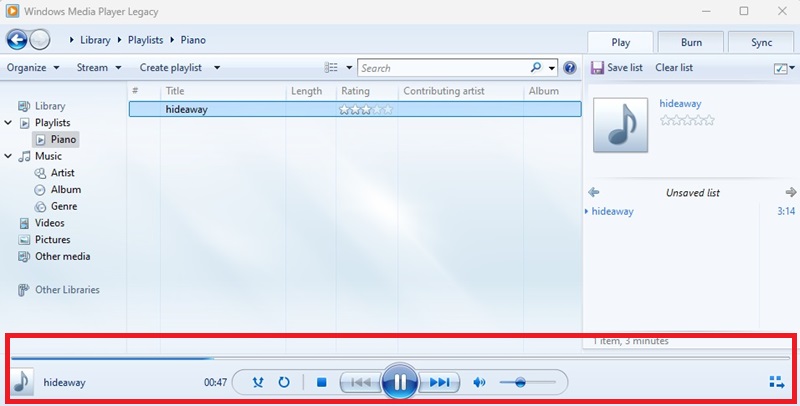
Task: Select Music in navigation tree
Action: tap(48, 156)
